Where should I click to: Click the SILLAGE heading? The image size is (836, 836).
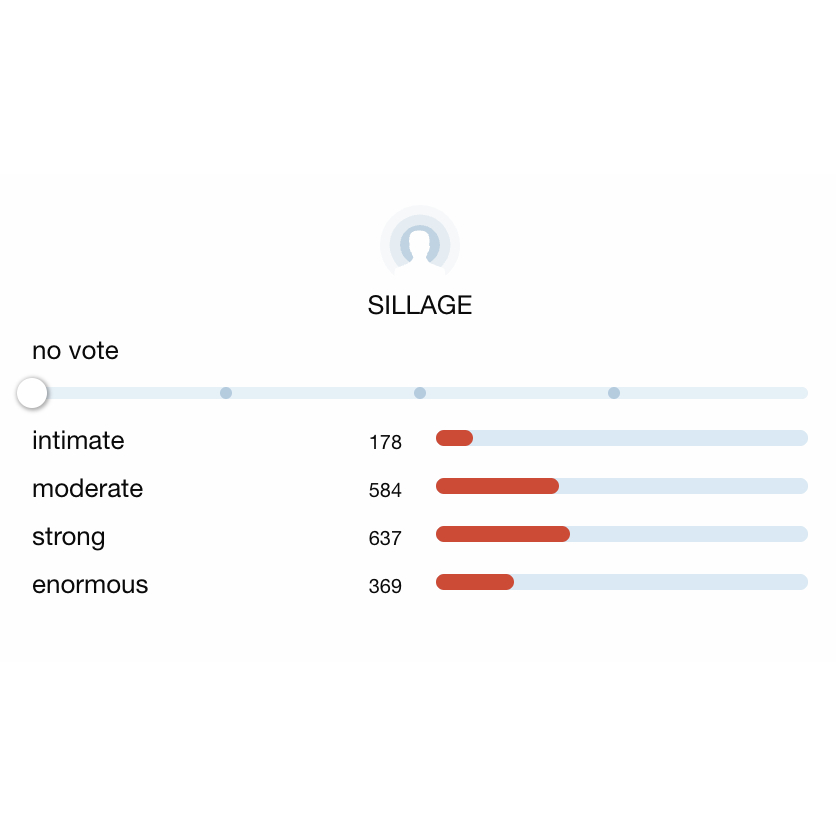pyautogui.click(x=420, y=306)
